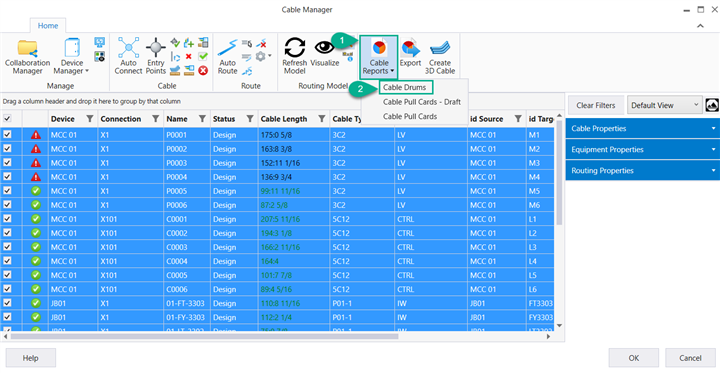Open the Status column filter
This screenshot has height=373, width=720.
[x=250, y=119]
